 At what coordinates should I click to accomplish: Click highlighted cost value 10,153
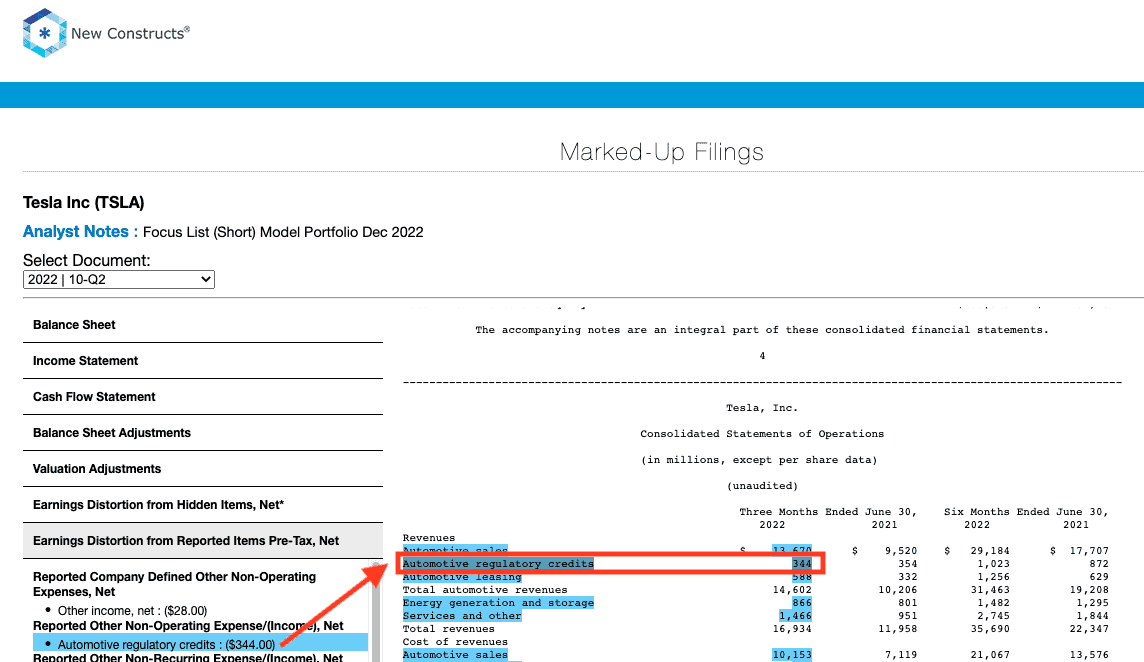tap(792, 655)
